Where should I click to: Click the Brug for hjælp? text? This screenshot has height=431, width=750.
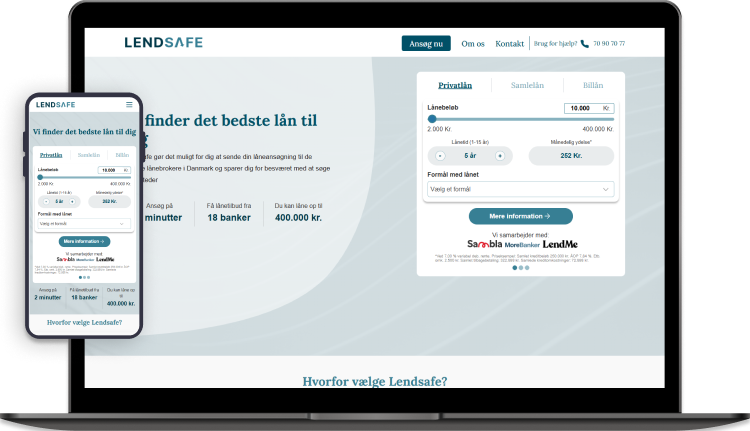click(555, 44)
